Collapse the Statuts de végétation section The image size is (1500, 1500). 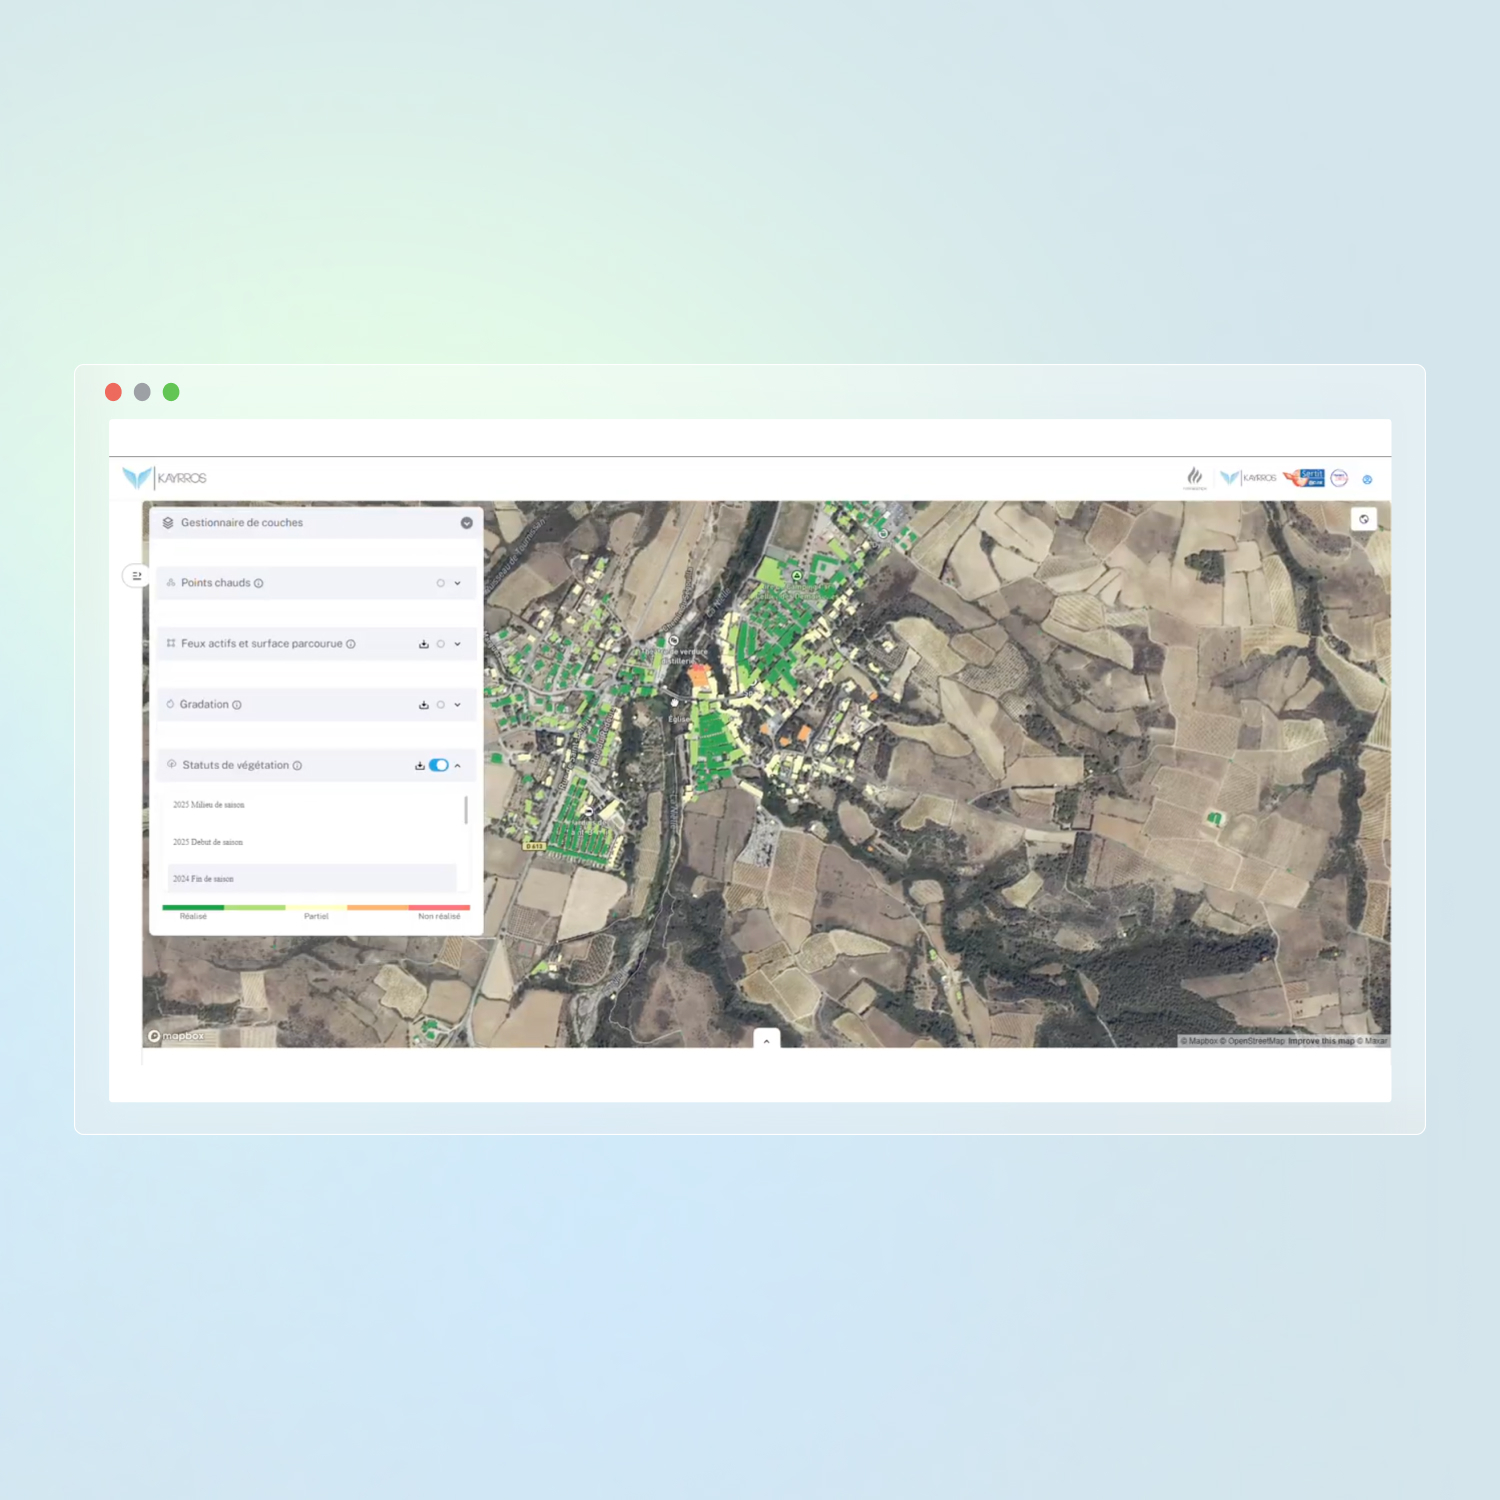point(458,766)
